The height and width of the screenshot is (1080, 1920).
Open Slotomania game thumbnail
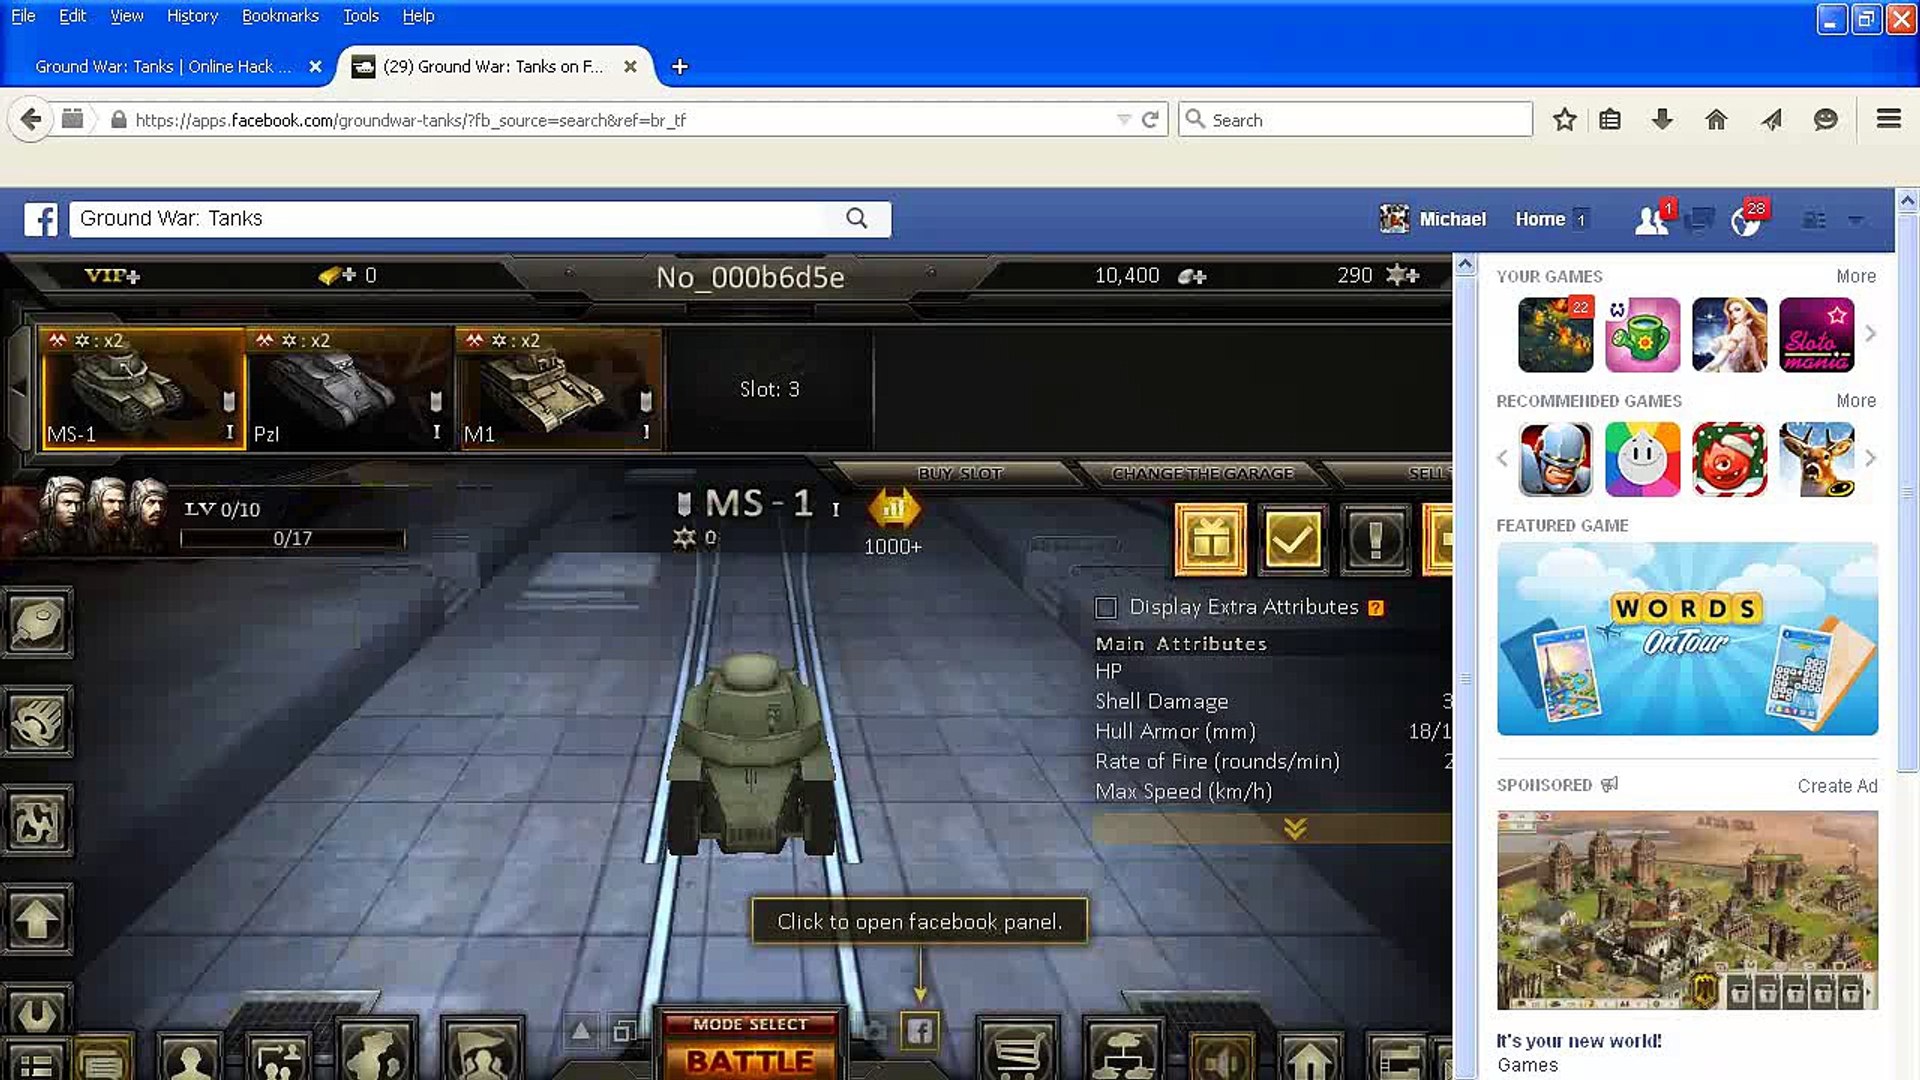tap(1816, 335)
